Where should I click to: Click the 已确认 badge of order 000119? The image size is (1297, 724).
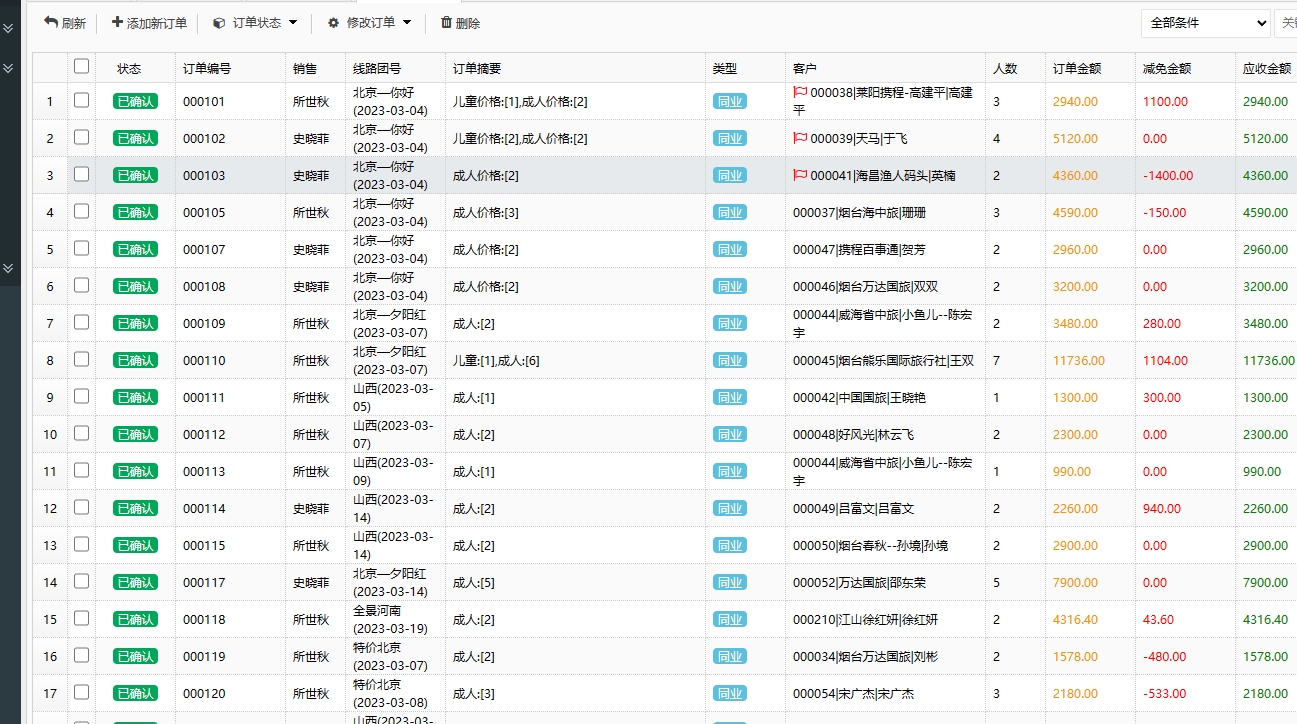[135, 656]
